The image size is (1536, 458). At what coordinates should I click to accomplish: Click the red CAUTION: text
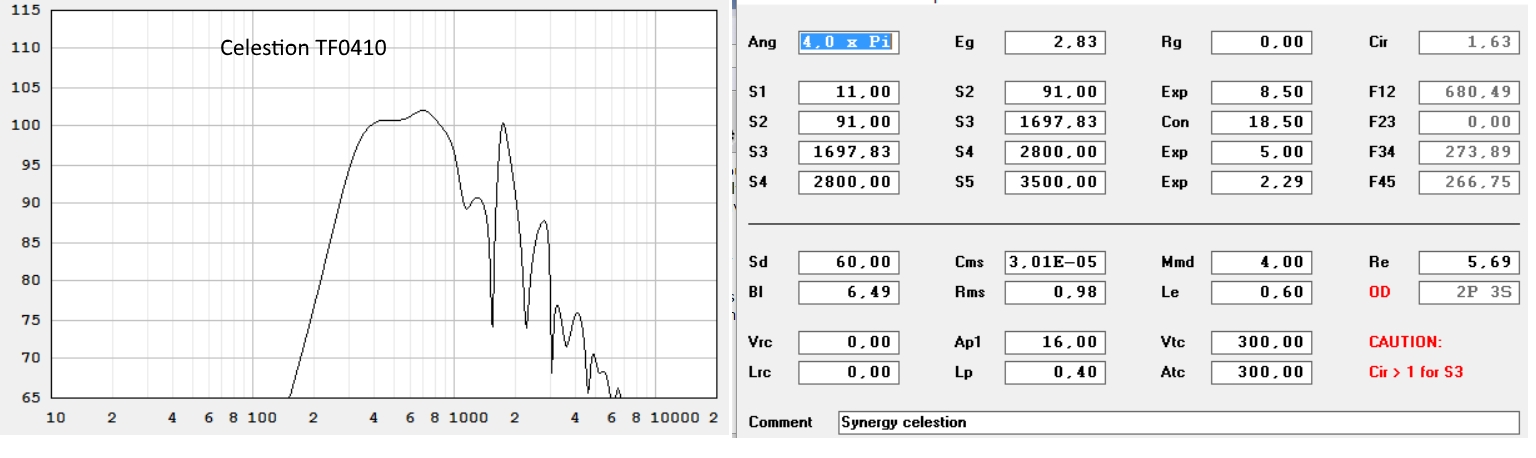[x=1405, y=342]
